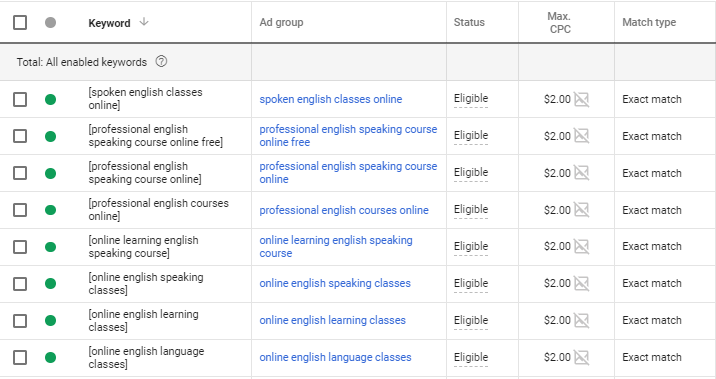Open ad group link online learning english speaking course

tap(336, 247)
